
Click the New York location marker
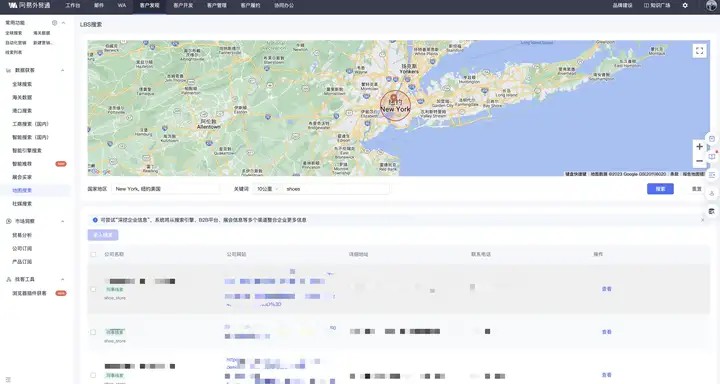394,97
